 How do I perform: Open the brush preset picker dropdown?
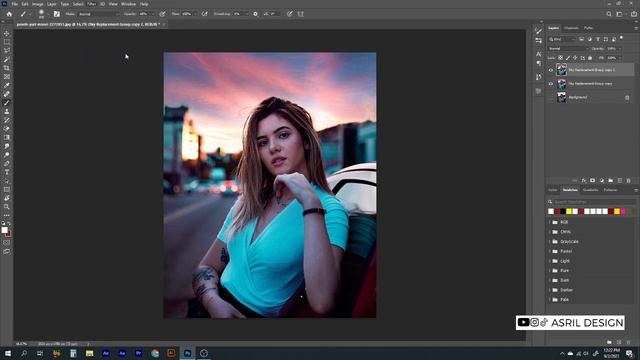(48, 14)
